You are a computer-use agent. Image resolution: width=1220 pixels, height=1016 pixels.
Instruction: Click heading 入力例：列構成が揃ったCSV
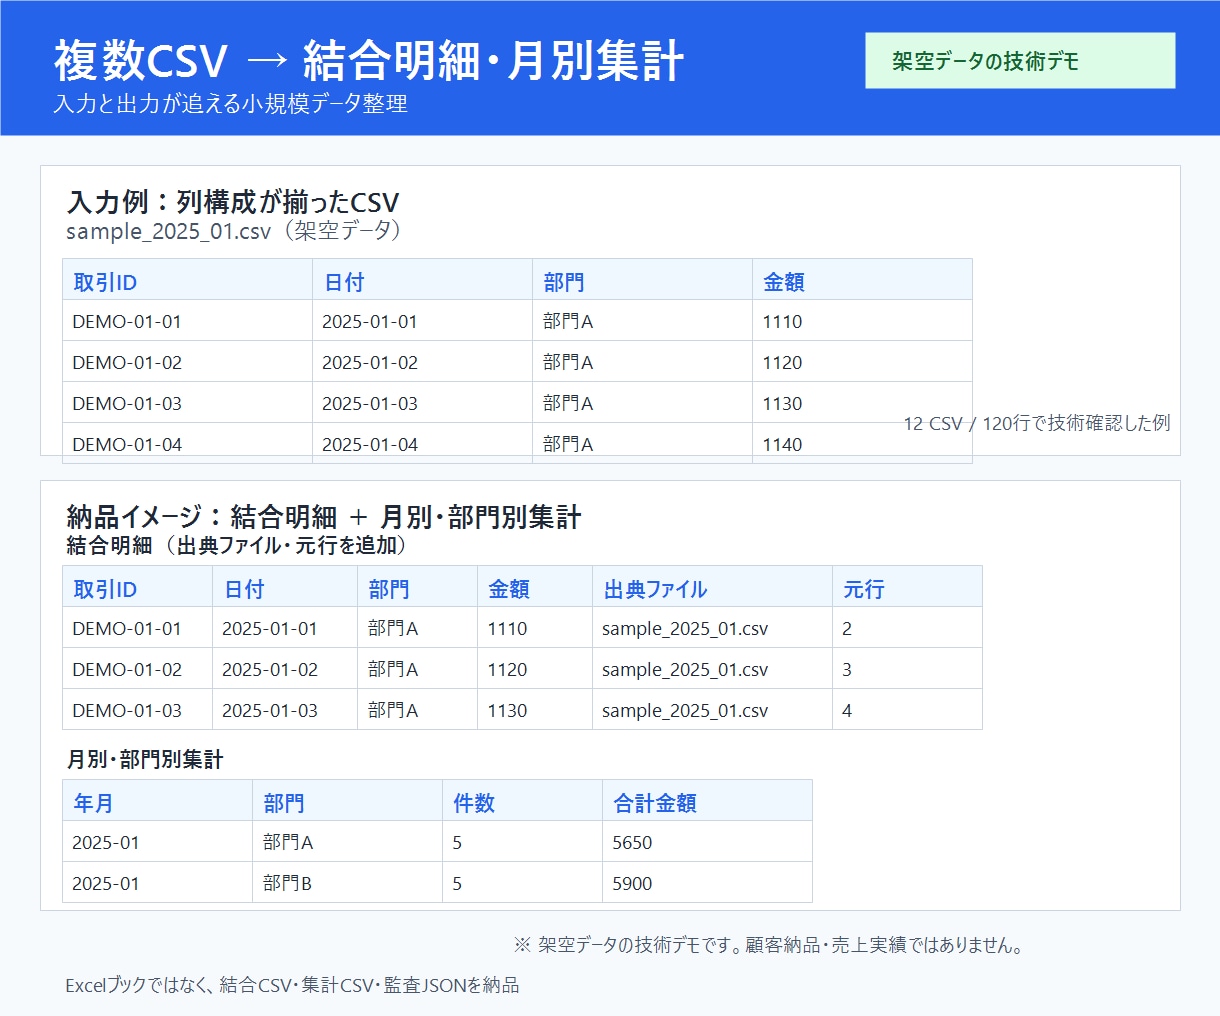pos(233,202)
